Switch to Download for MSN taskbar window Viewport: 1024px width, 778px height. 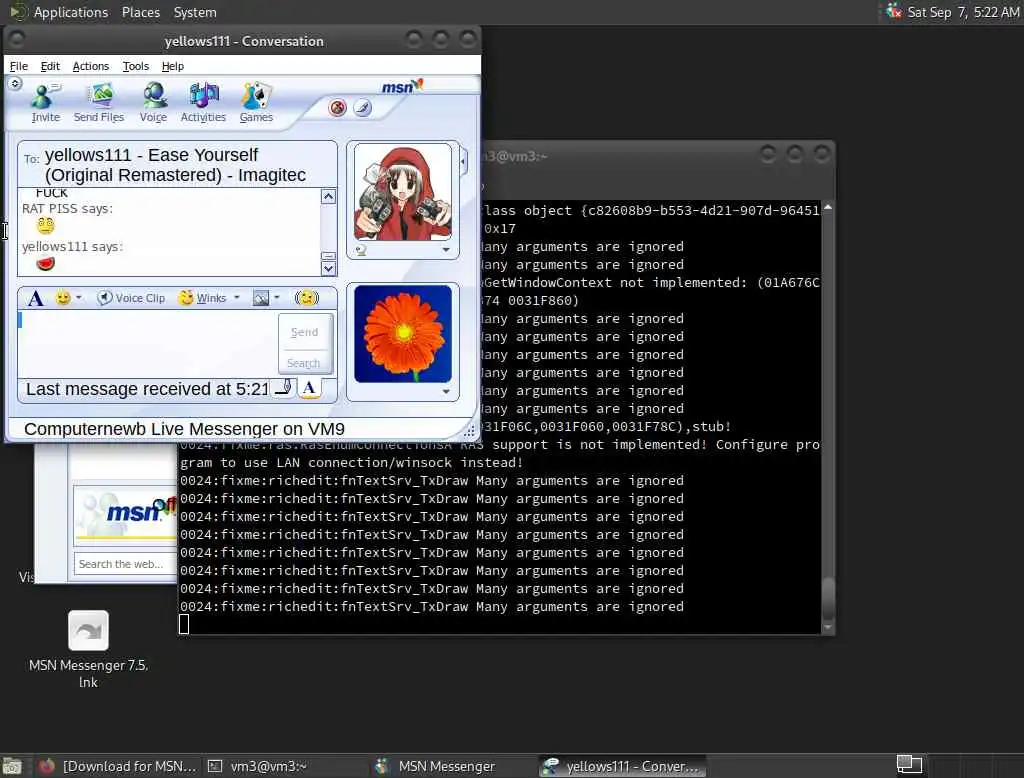pyautogui.click(x=118, y=766)
